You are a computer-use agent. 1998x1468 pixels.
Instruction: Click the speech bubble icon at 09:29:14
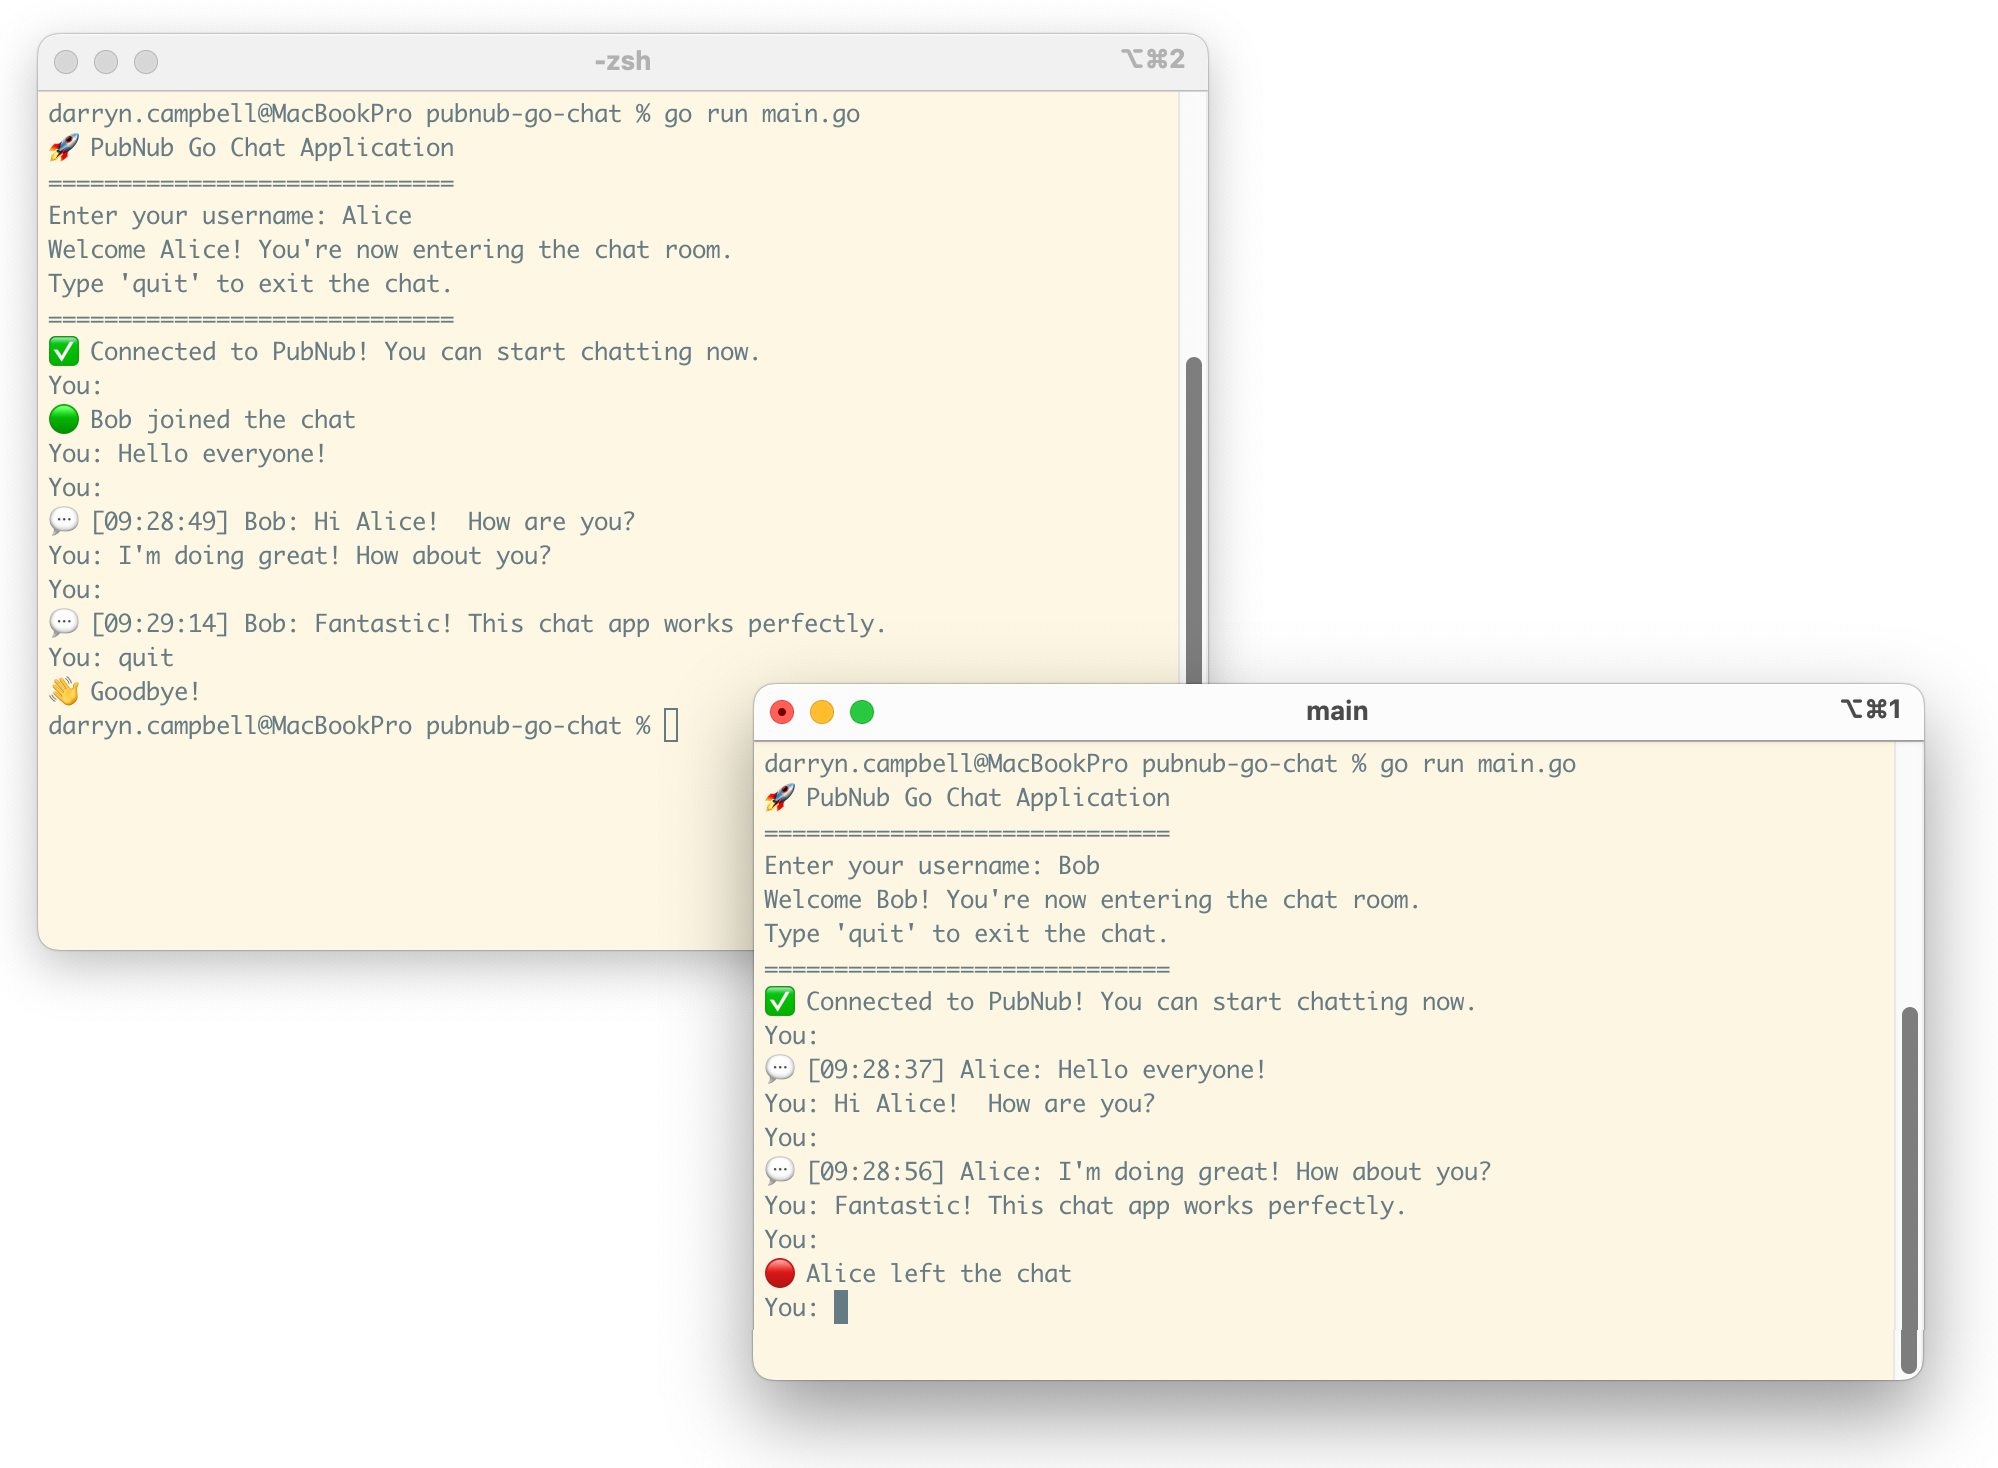click(64, 623)
